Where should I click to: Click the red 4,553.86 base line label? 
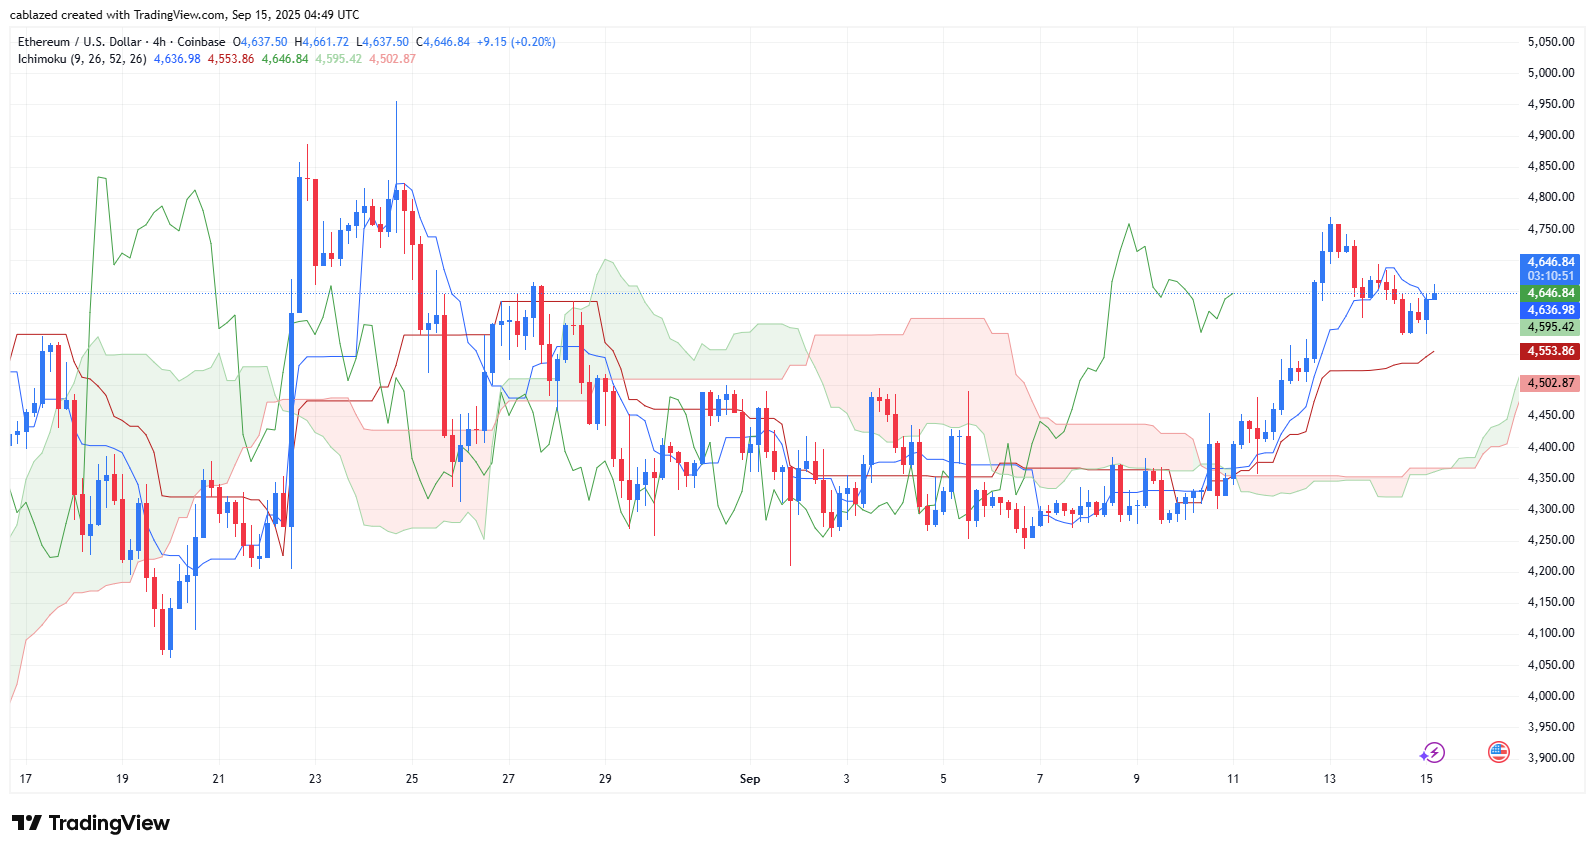point(1549,351)
